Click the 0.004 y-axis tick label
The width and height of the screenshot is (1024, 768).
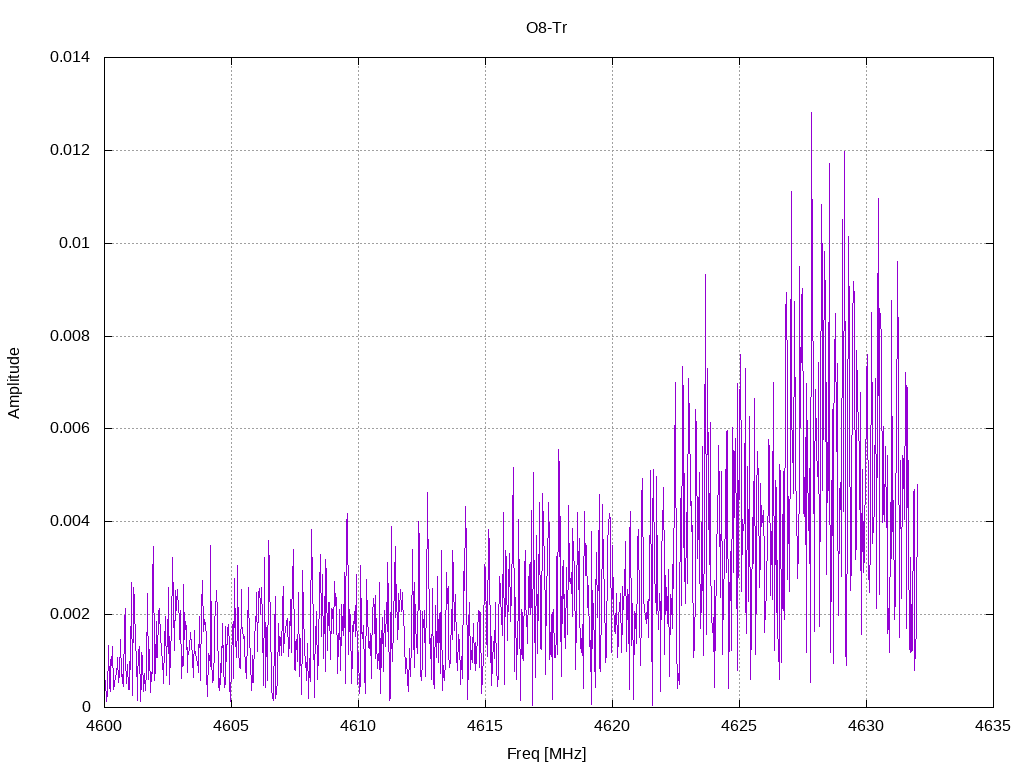click(70, 521)
